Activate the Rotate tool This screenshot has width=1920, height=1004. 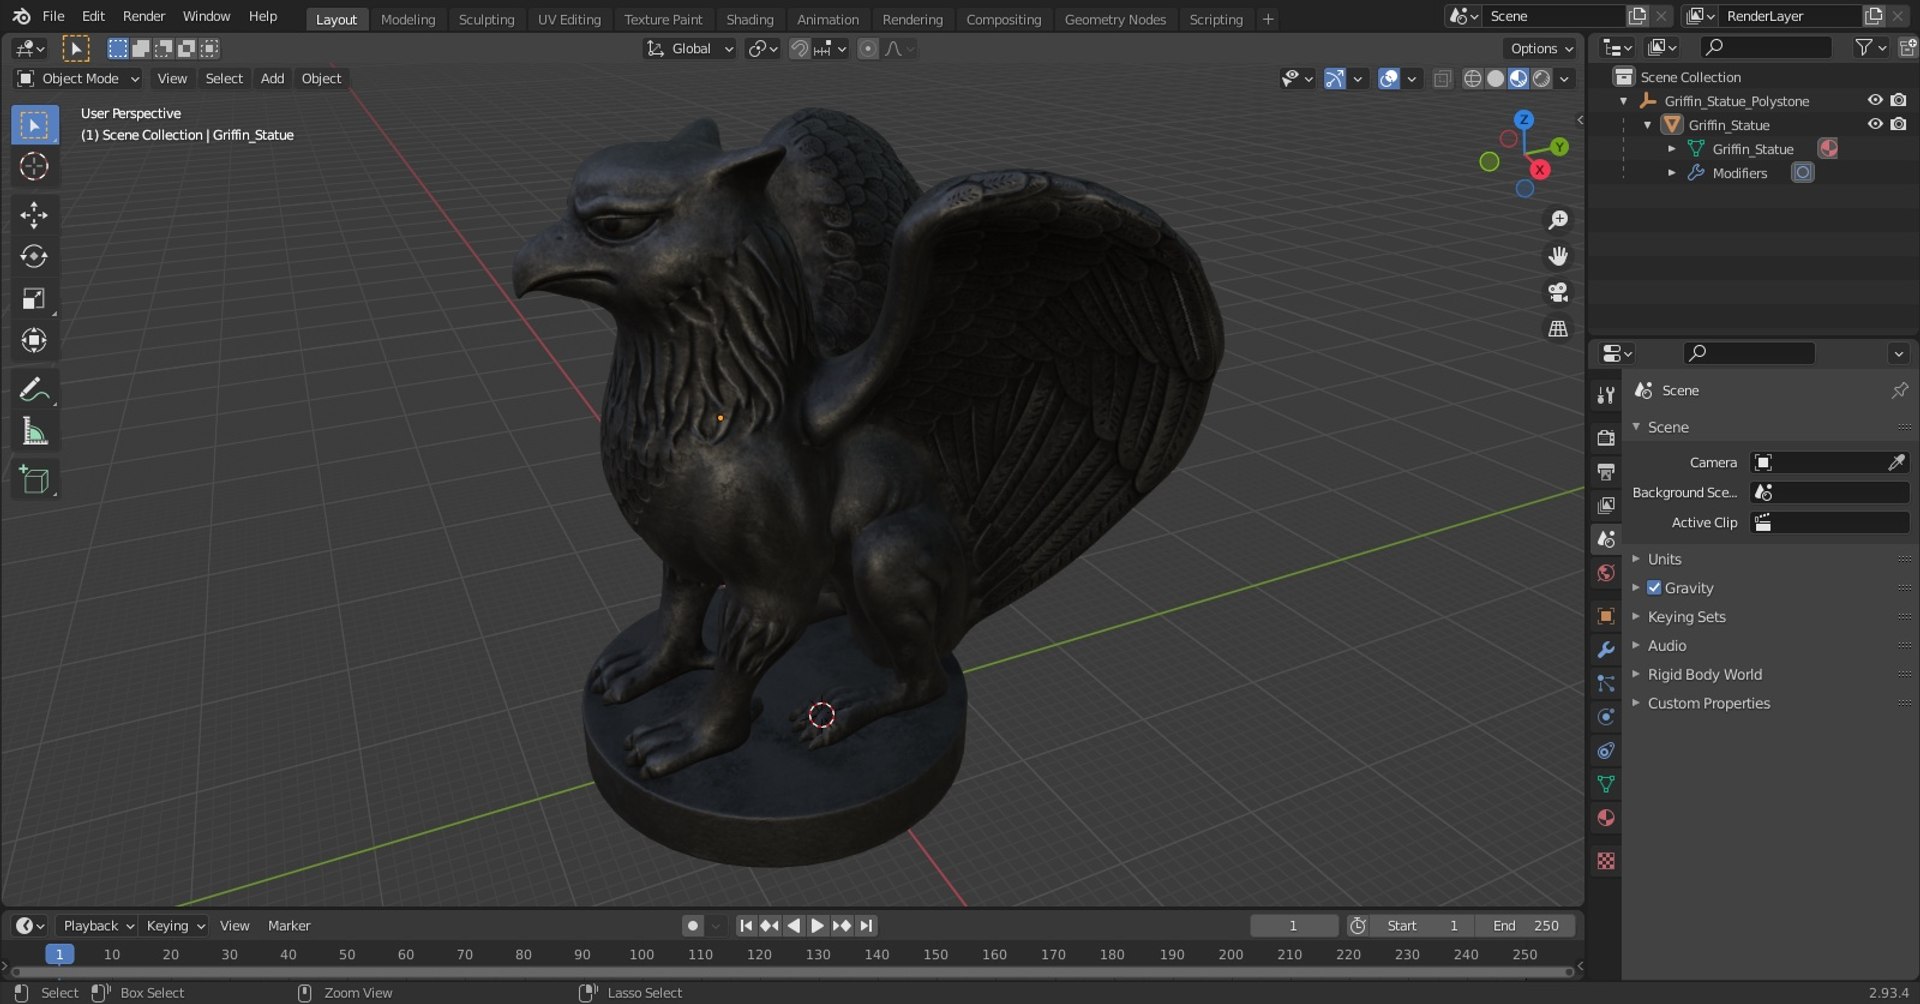34,257
